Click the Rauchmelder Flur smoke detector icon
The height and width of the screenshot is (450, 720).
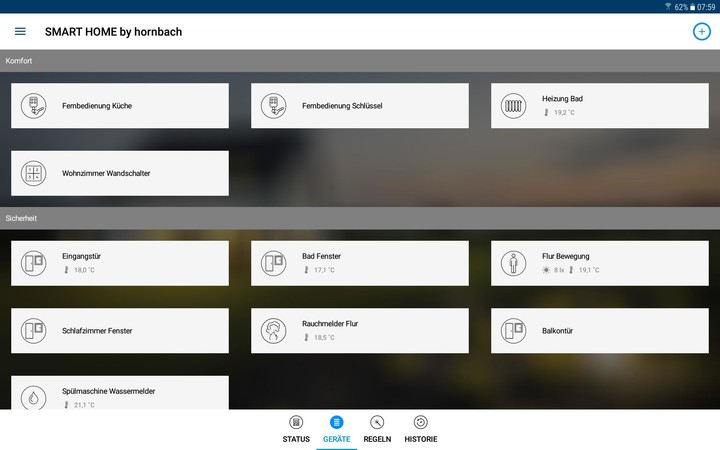click(x=274, y=331)
